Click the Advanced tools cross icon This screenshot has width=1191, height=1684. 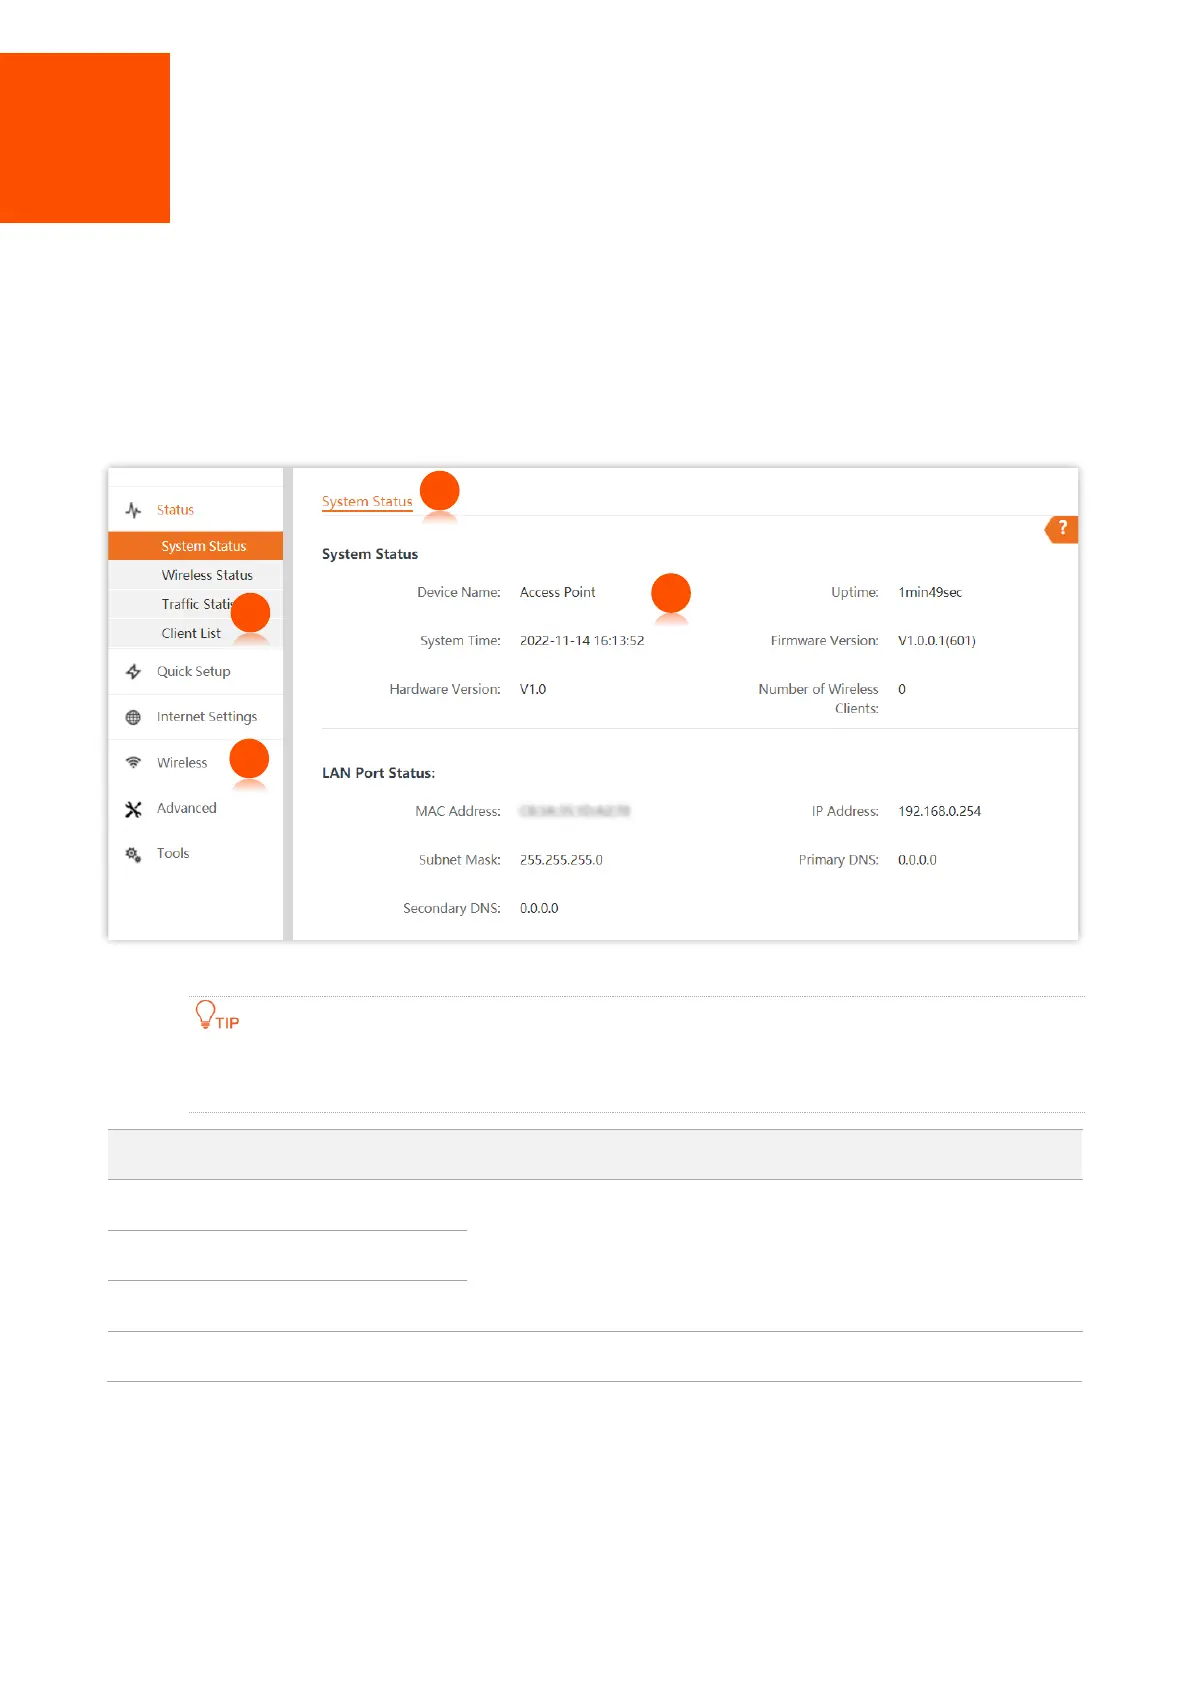133,809
